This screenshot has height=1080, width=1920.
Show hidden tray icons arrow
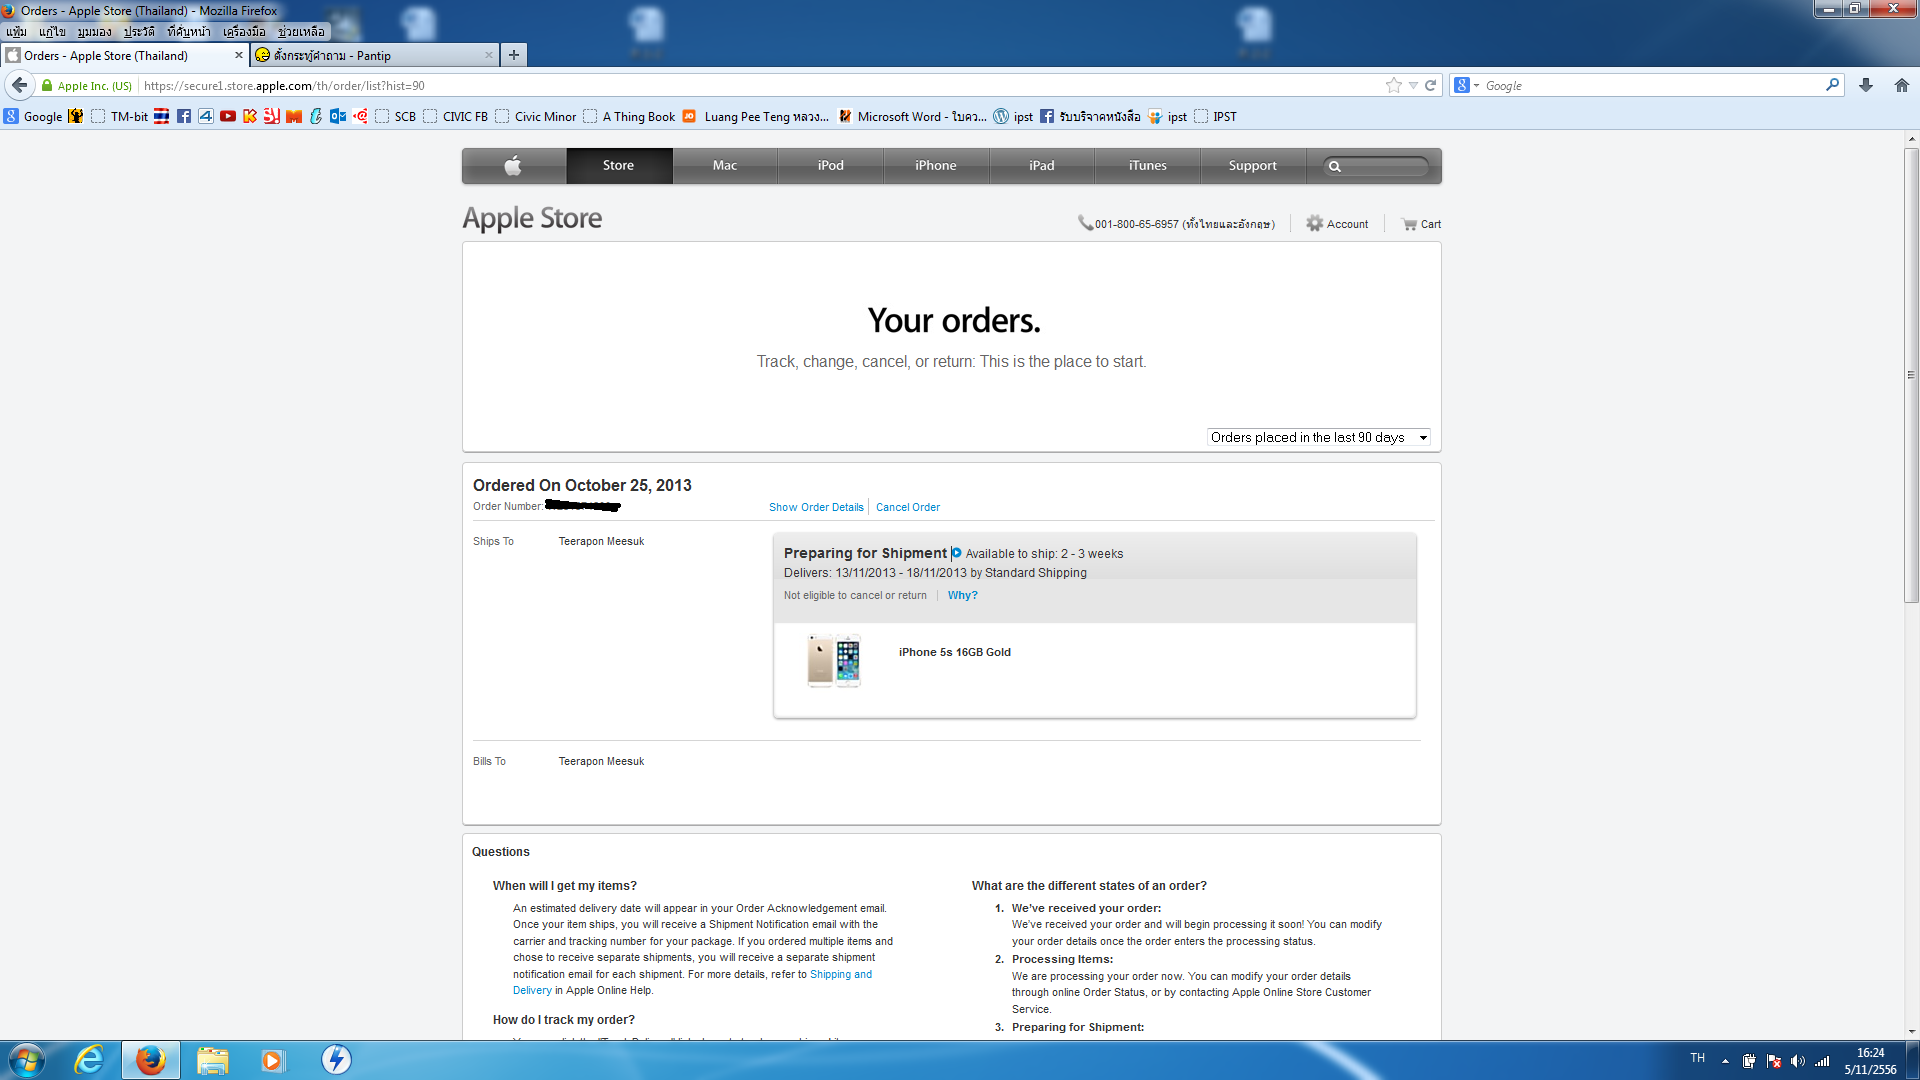point(1725,1061)
